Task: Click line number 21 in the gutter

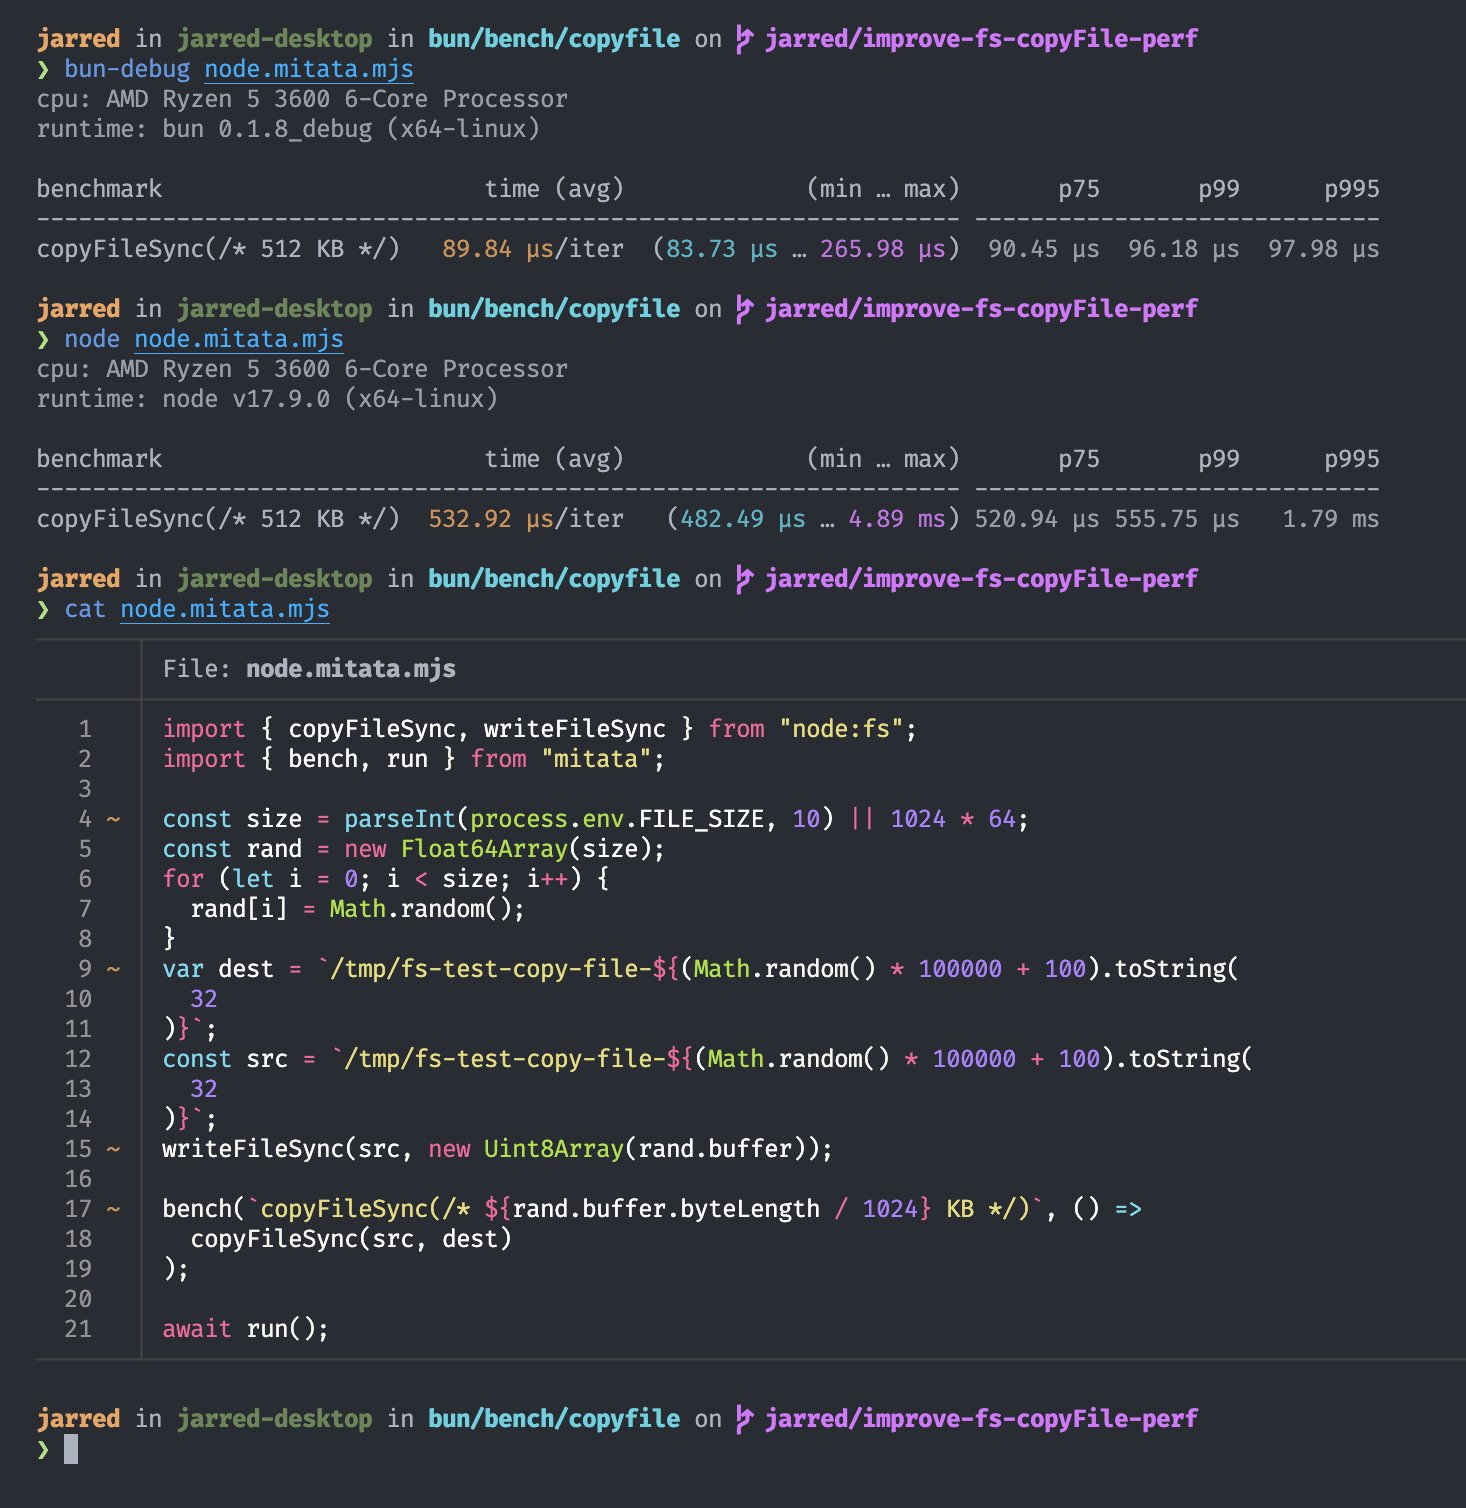Action: [x=78, y=1329]
